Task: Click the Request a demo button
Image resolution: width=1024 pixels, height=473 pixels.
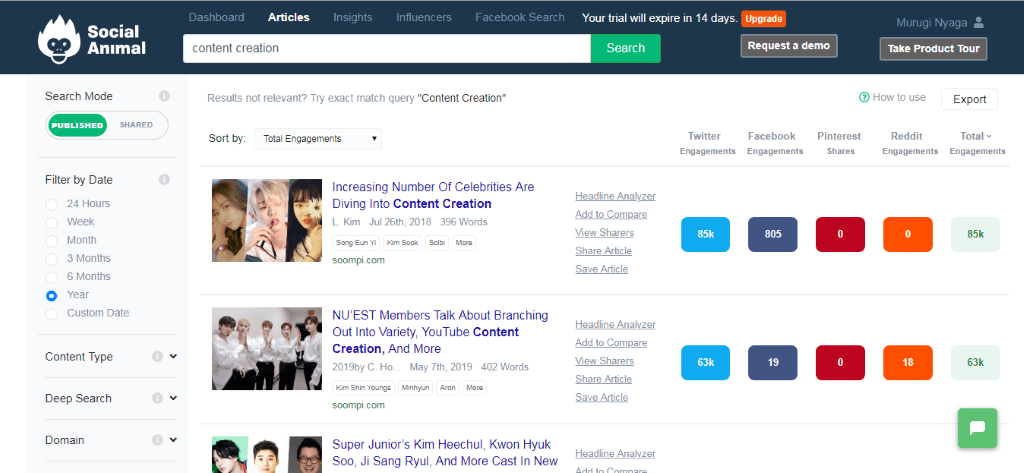Action: coord(789,46)
